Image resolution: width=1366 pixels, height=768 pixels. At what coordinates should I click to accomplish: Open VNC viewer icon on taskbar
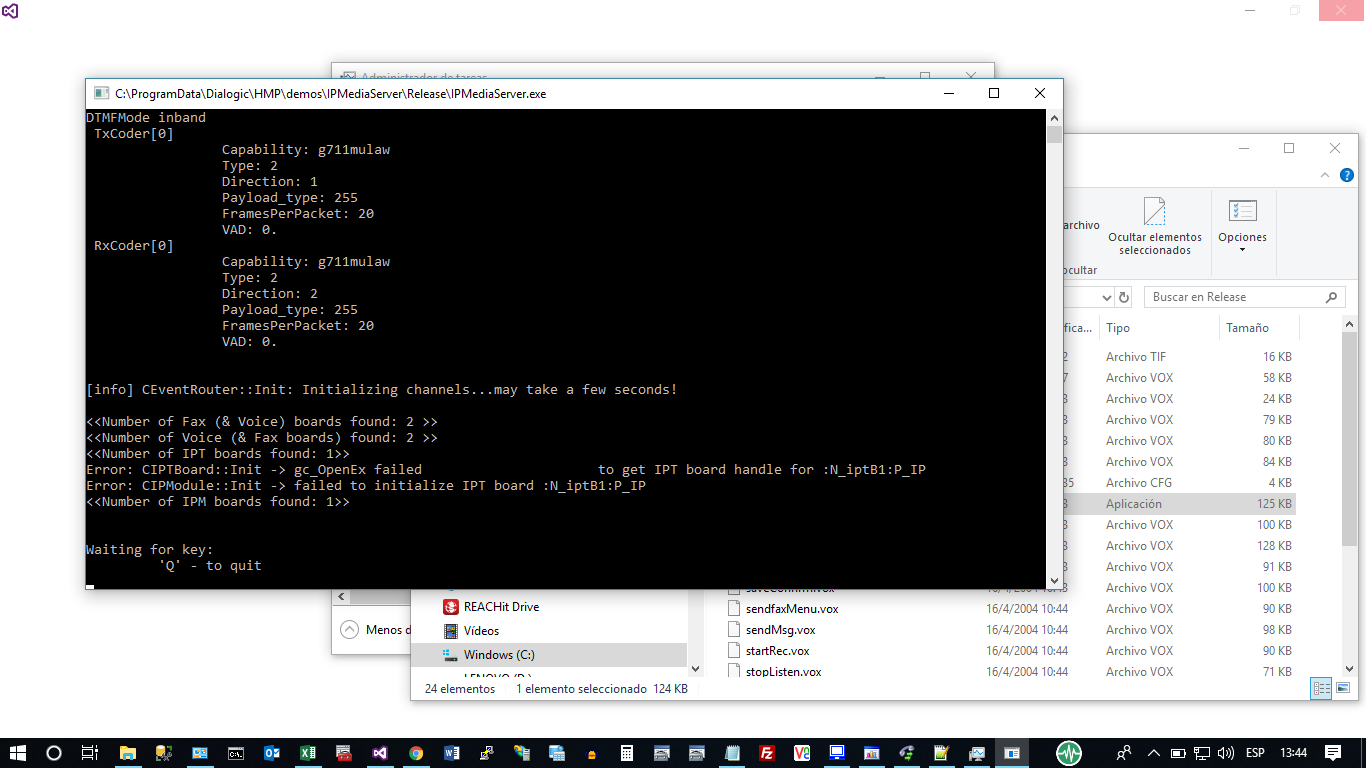click(802, 753)
